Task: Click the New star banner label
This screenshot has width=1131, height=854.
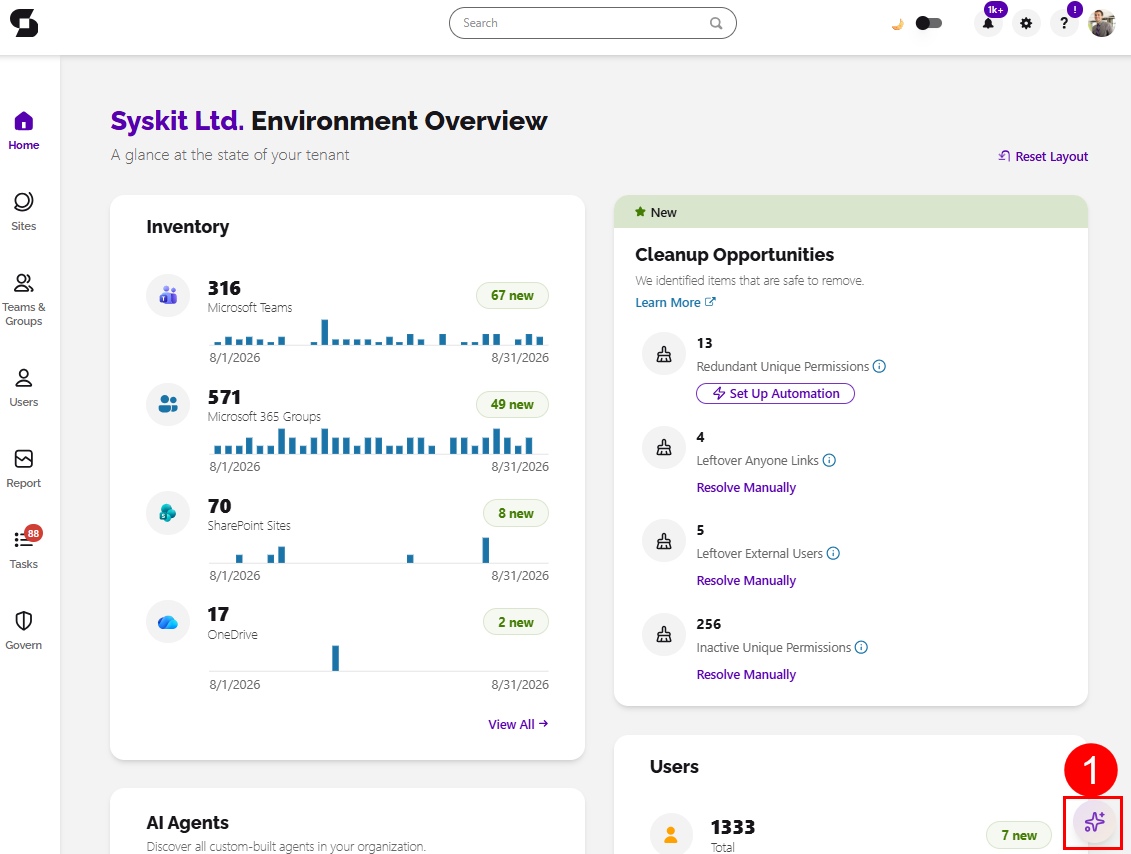Action: [656, 212]
